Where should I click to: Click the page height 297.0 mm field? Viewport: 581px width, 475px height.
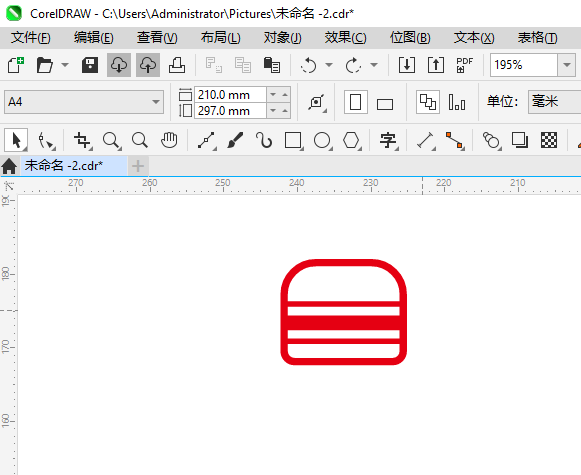(x=230, y=111)
